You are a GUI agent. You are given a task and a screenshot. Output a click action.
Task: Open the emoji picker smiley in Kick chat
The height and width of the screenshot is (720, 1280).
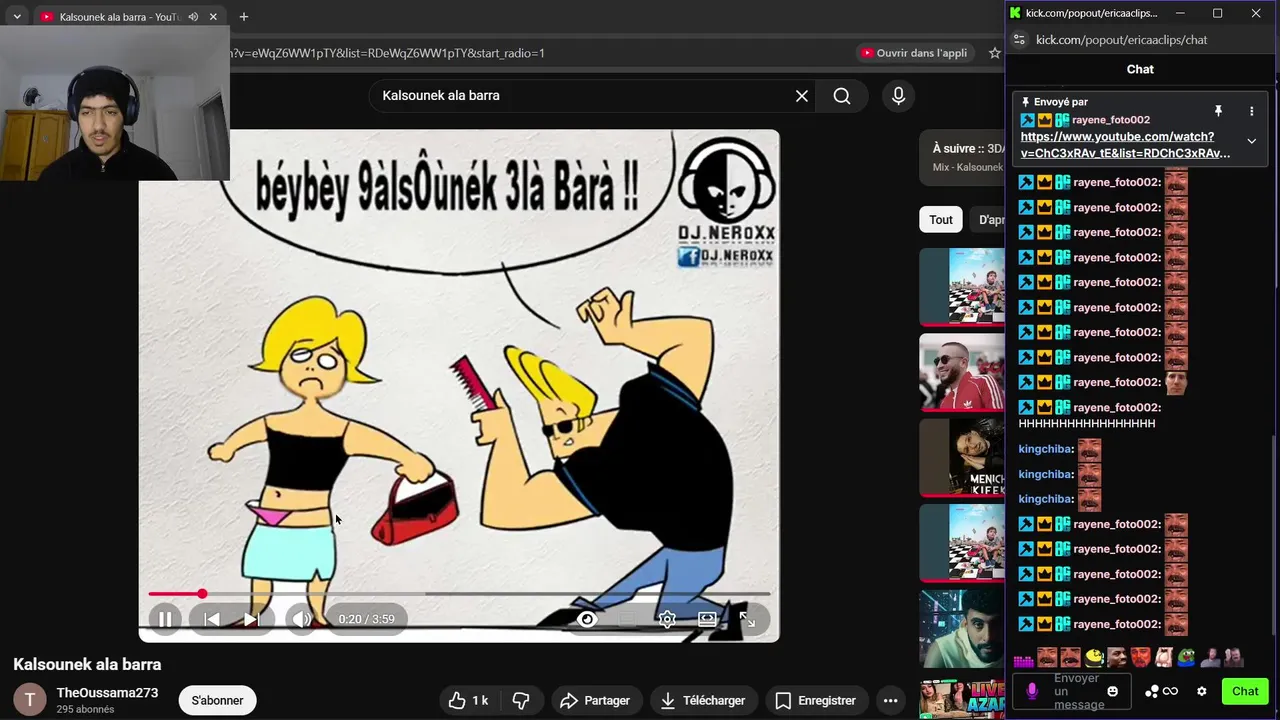point(1113,691)
